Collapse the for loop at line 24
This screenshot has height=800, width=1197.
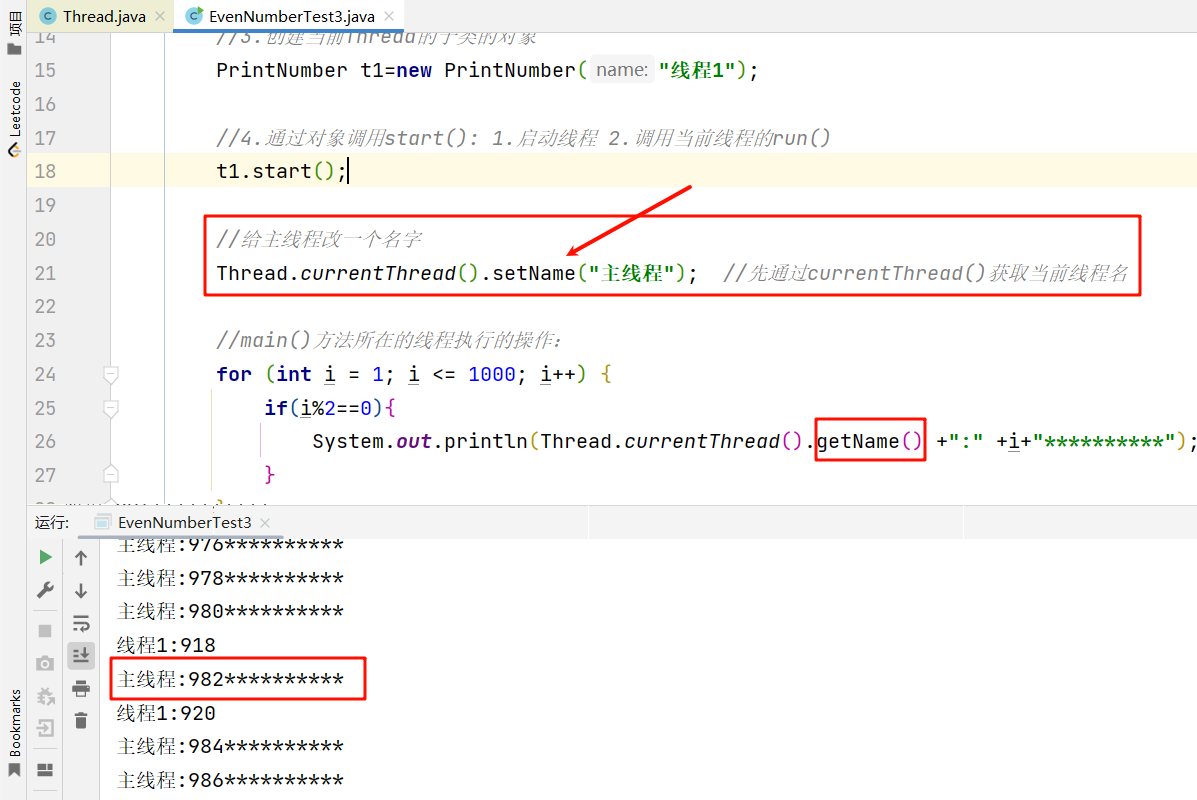tap(110, 374)
